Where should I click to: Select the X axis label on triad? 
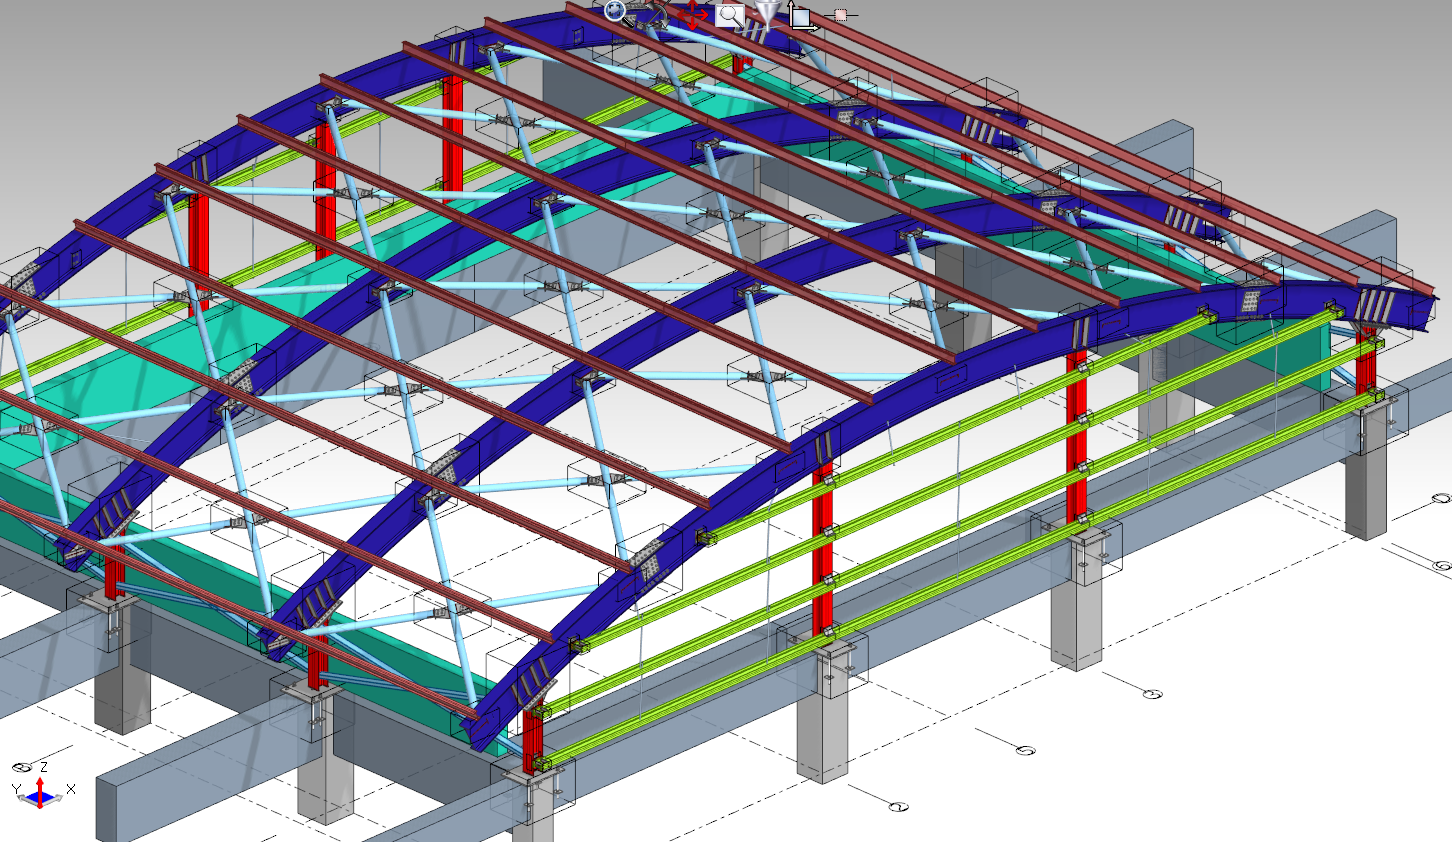coord(71,790)
